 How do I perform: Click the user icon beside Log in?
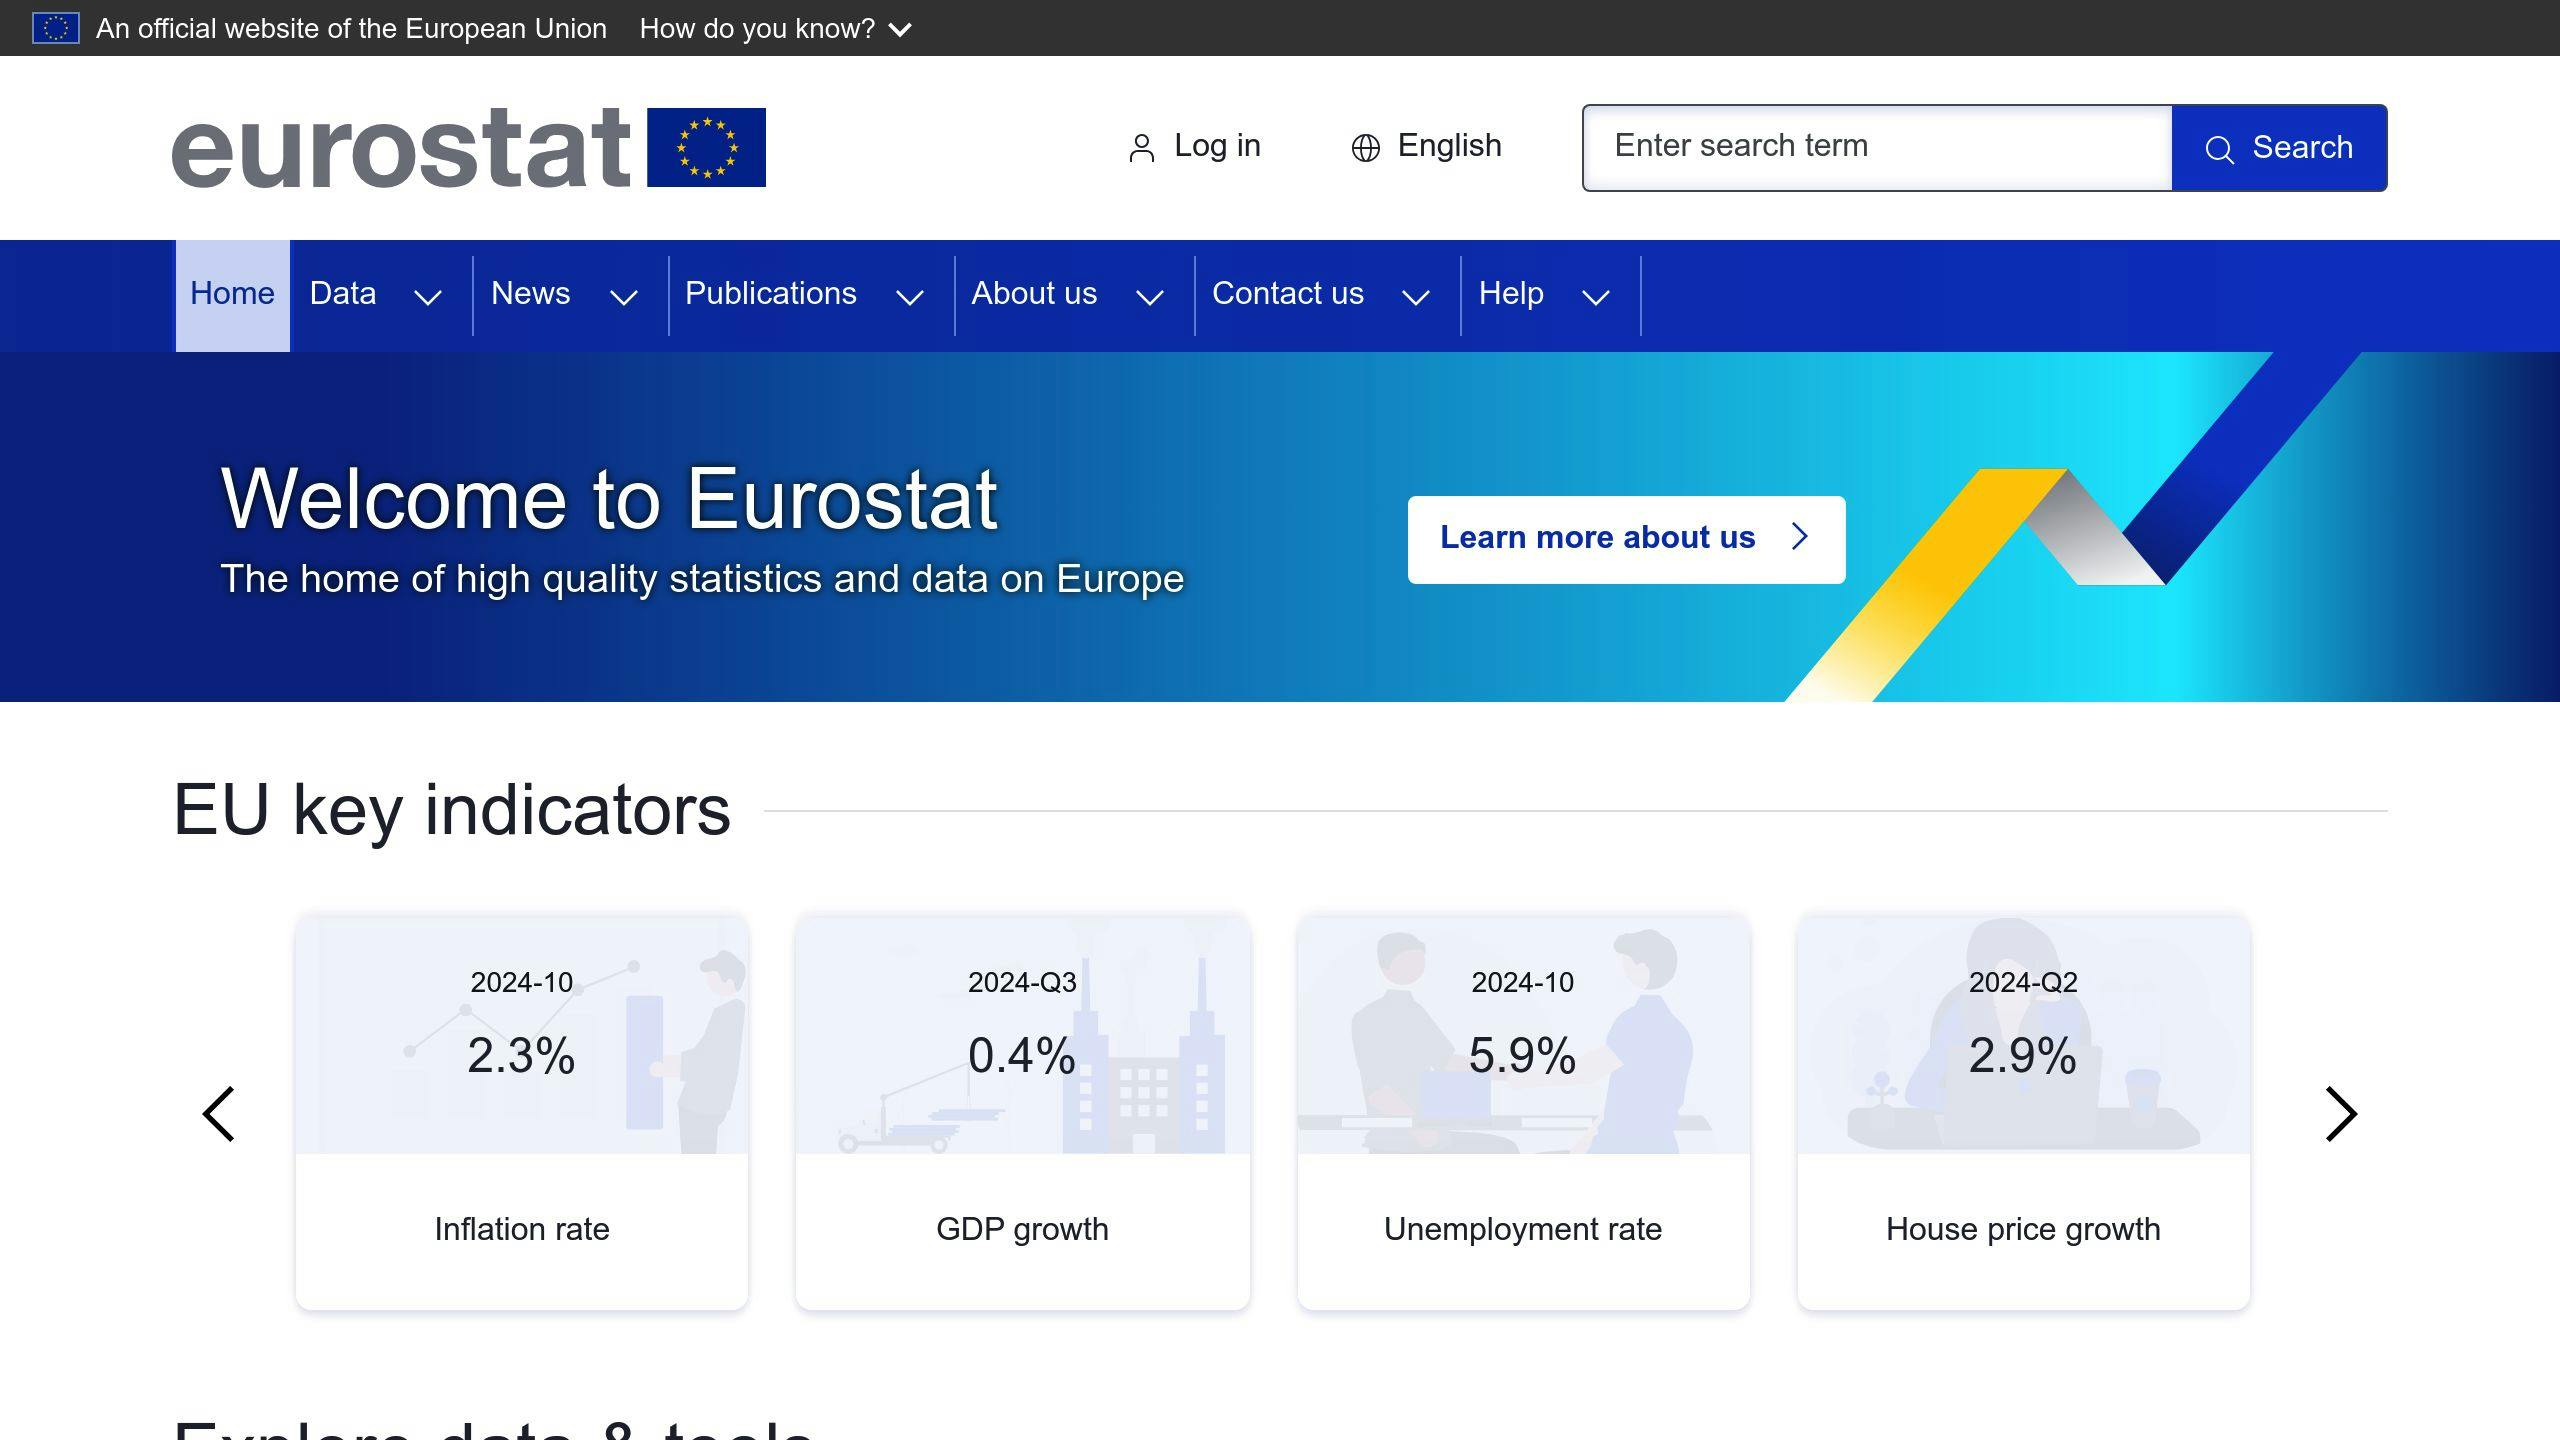(x=1141, y=148)
